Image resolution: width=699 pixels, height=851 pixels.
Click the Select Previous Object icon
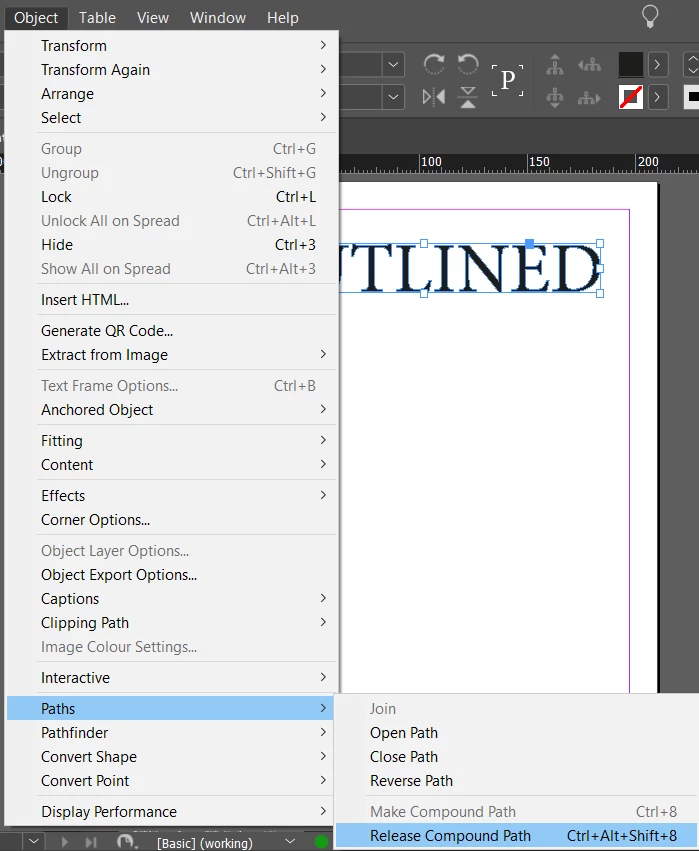(x=589, y=65)
